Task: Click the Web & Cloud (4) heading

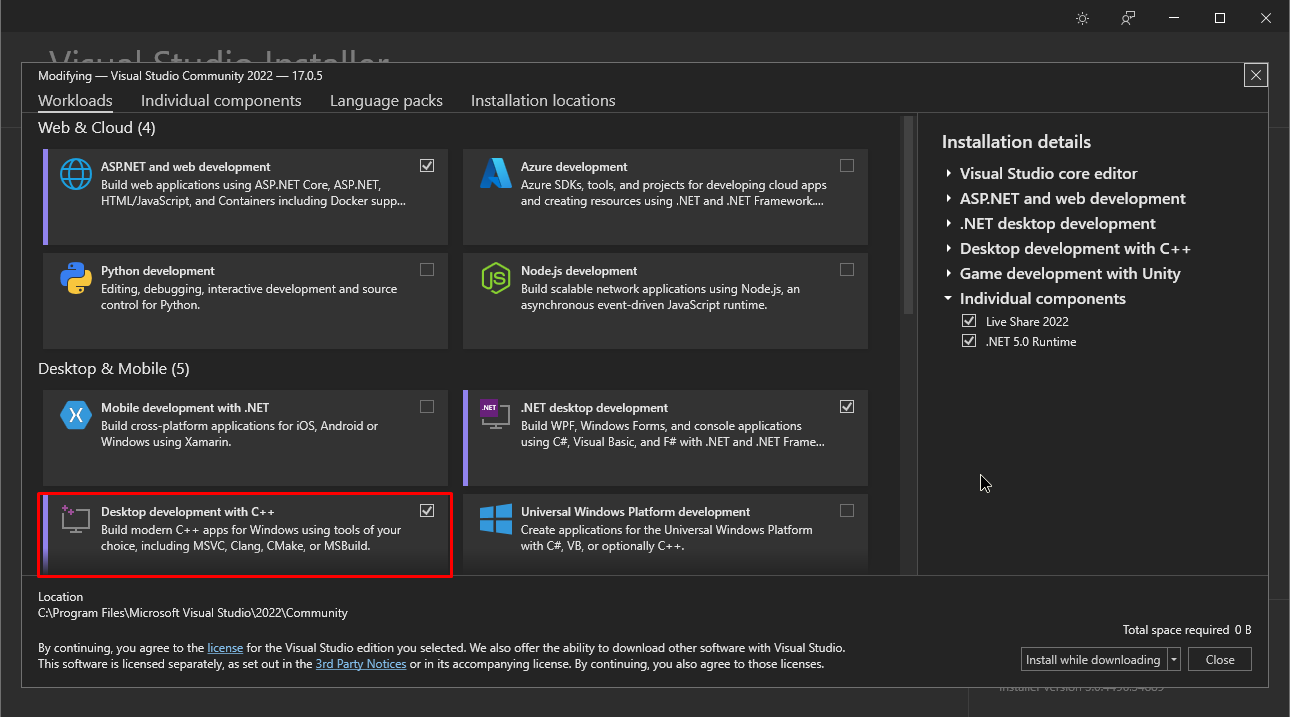Action: 97,128
